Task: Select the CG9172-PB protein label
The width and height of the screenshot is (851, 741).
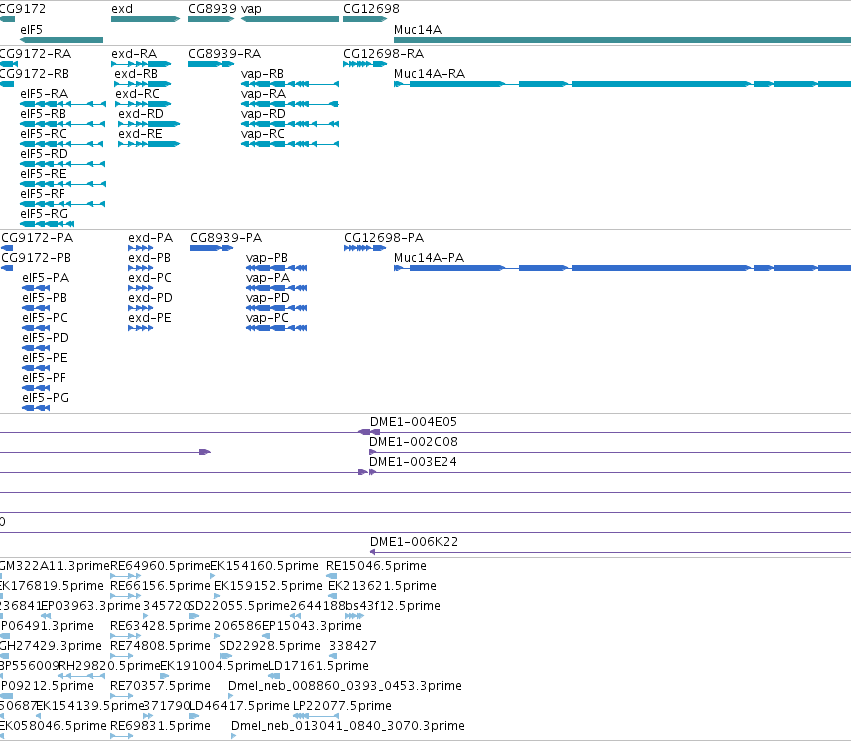Action: (36, 258)
